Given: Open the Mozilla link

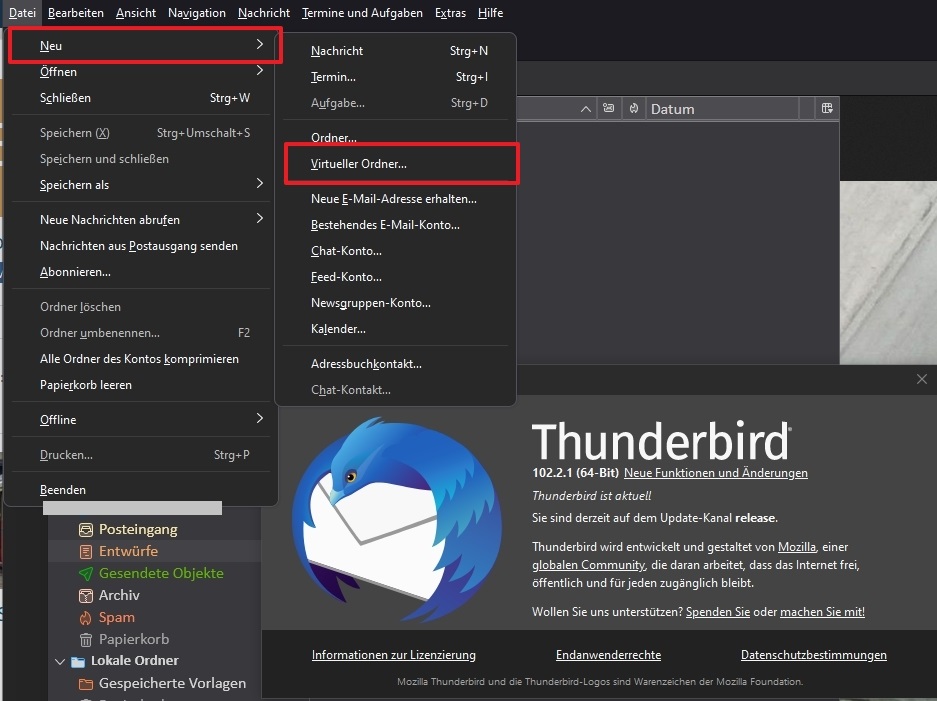Looking at the screenshot, I should 797,547.
